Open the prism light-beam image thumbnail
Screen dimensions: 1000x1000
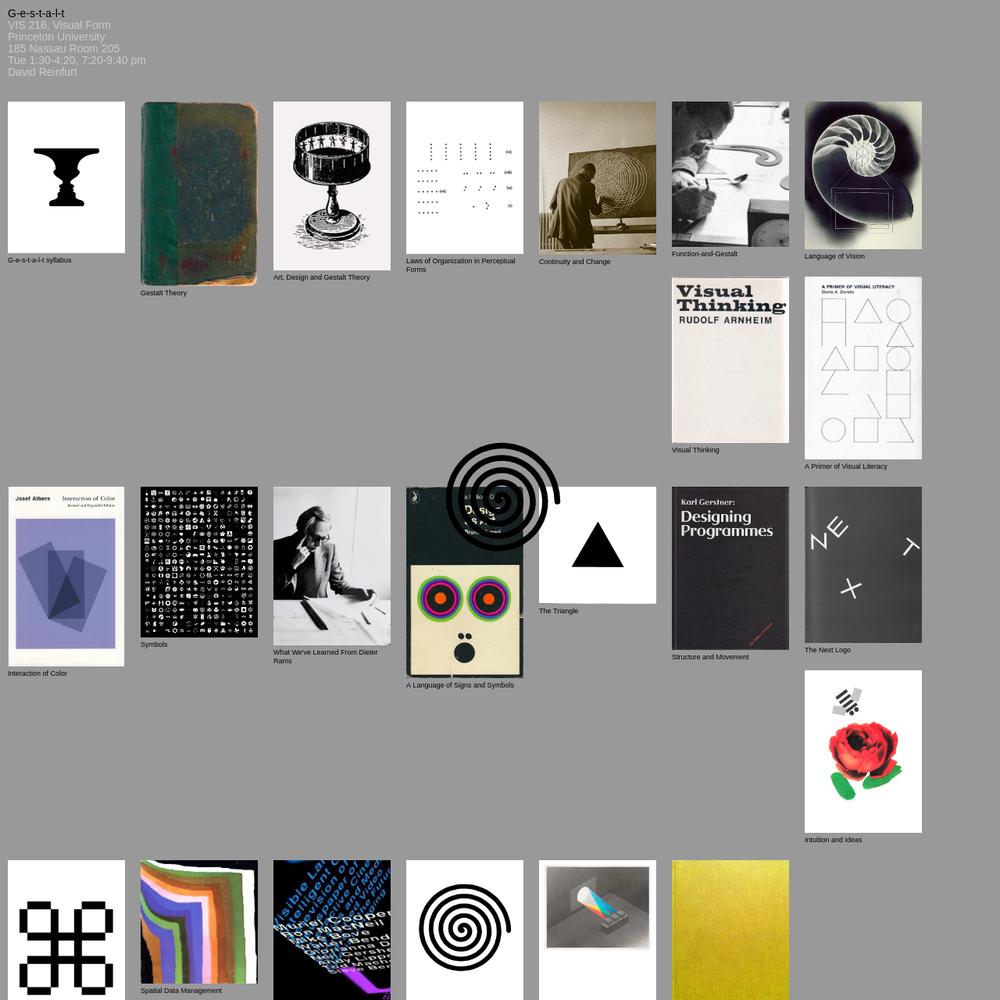click(597, 930)
